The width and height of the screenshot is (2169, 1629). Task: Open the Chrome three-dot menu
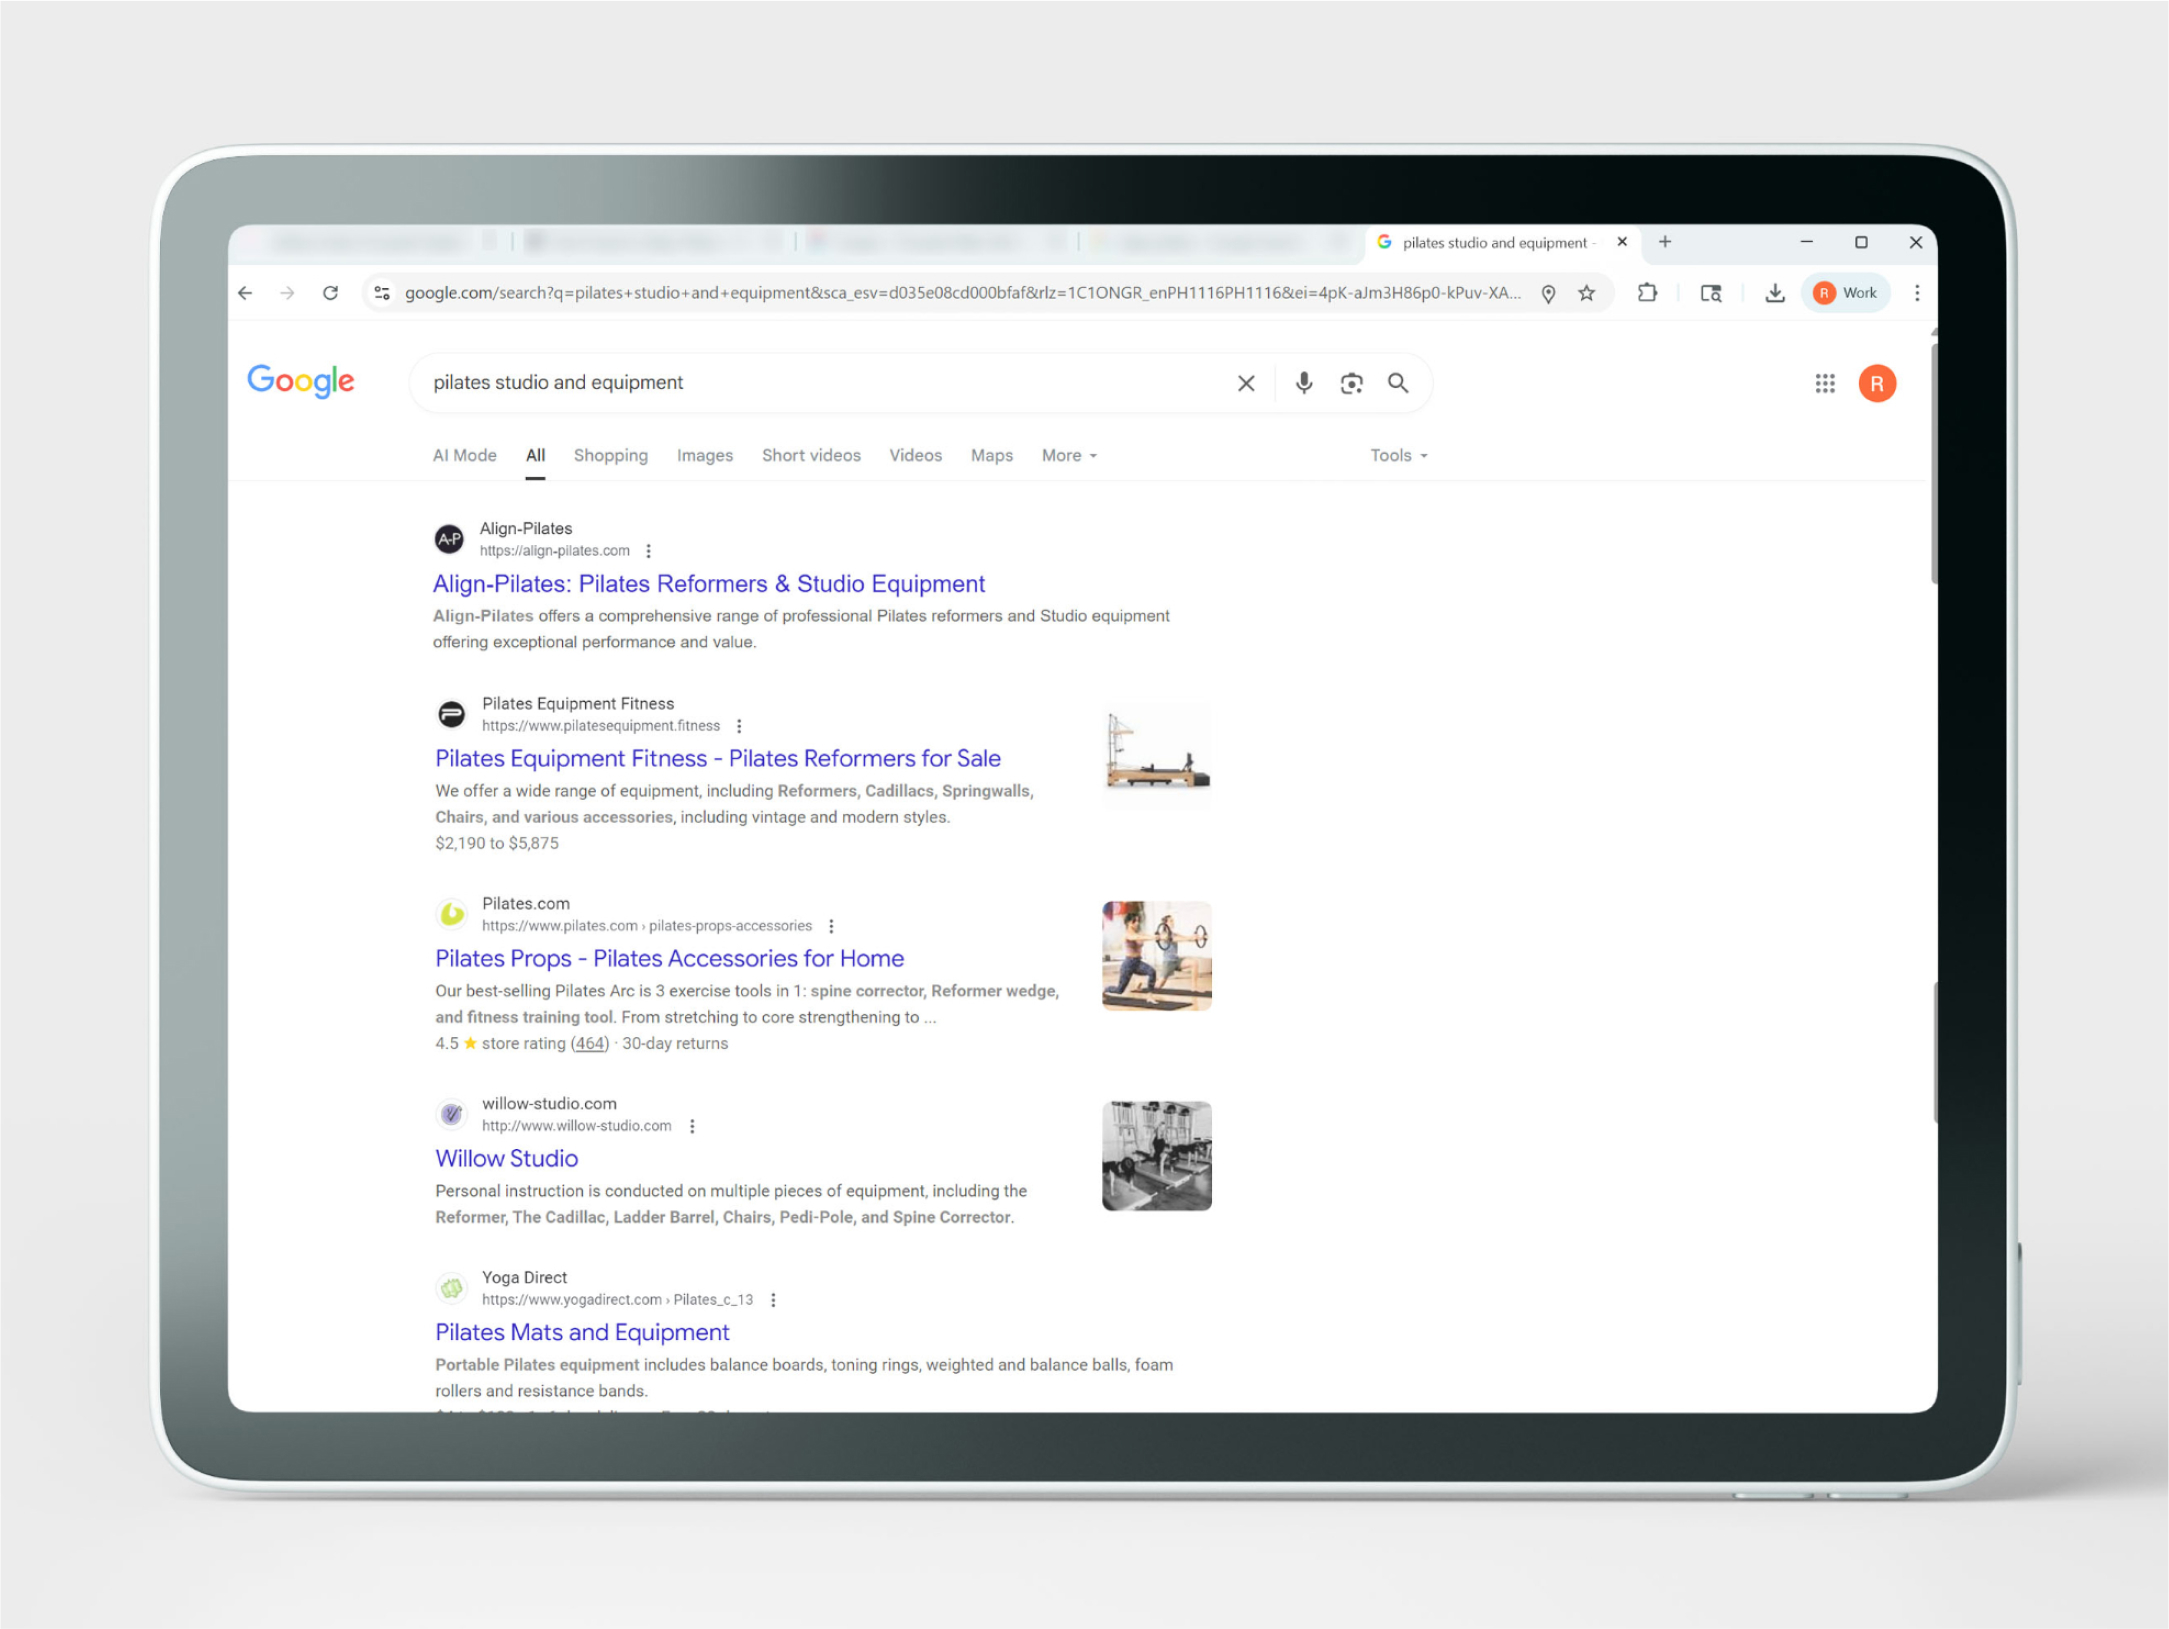(1917, 293)
